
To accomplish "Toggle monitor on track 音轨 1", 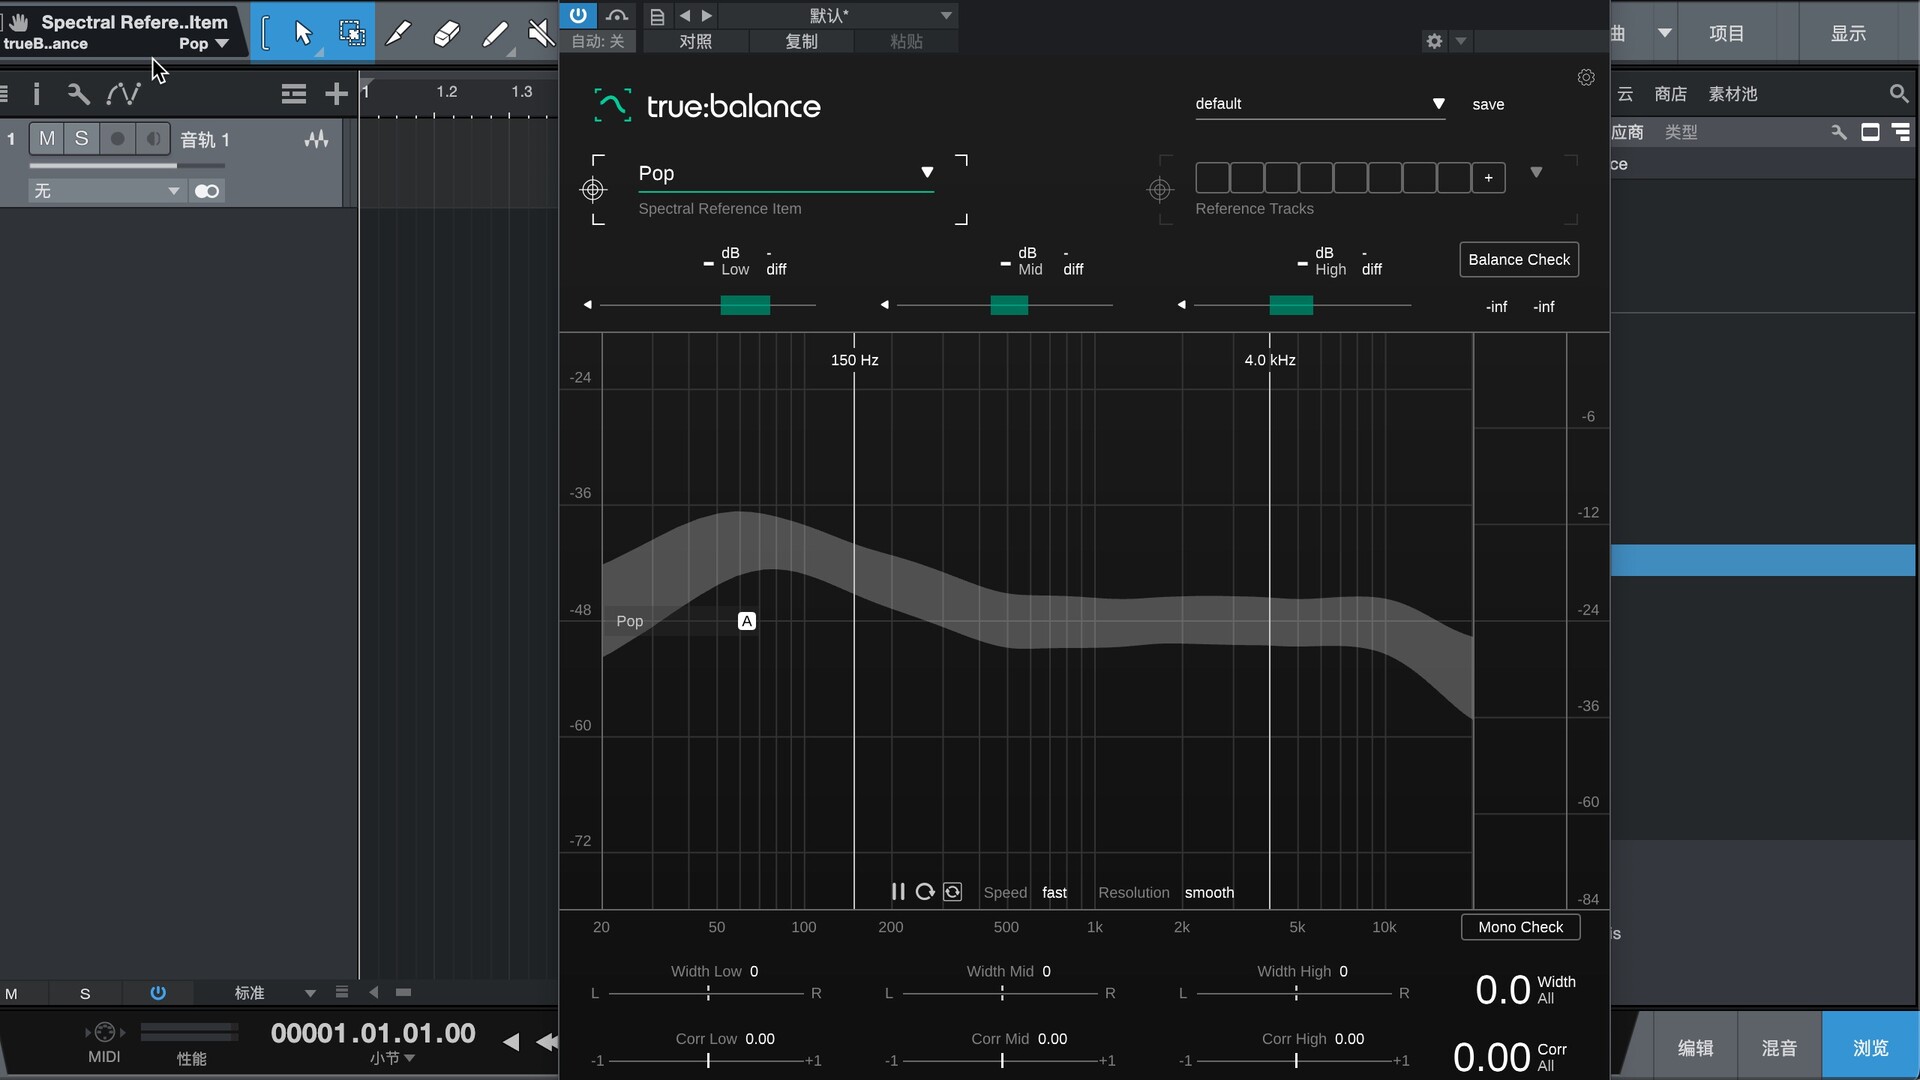I will pyautogui.click(x=153, y=139).
